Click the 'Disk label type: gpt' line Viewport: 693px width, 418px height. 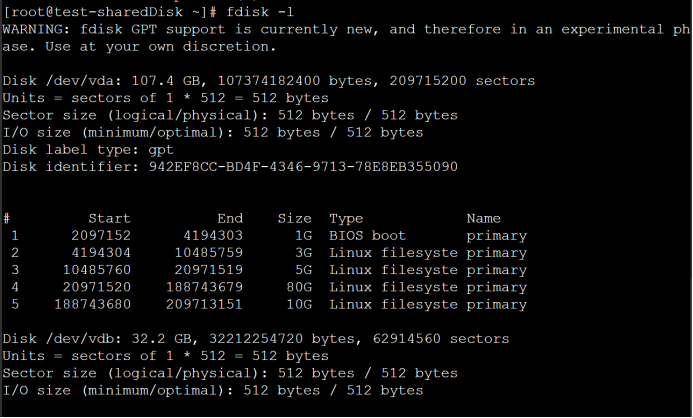[x=88, y=149]
